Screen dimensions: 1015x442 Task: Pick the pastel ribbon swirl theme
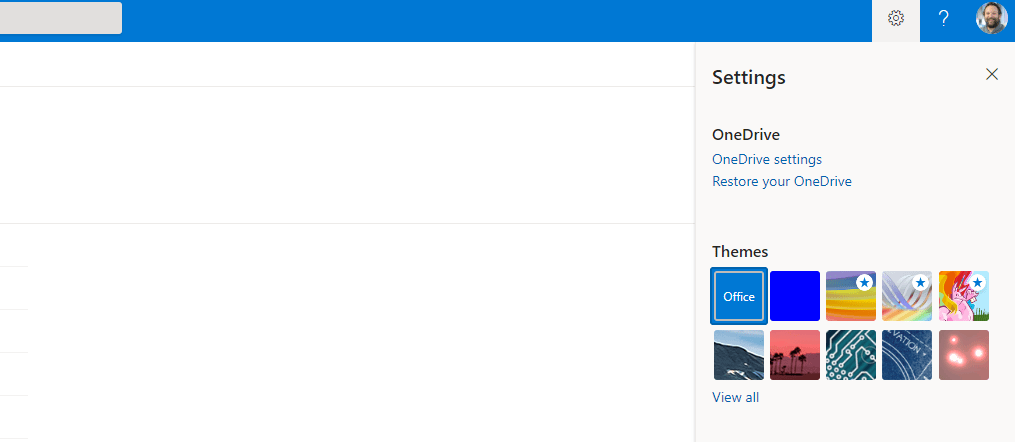907,296
